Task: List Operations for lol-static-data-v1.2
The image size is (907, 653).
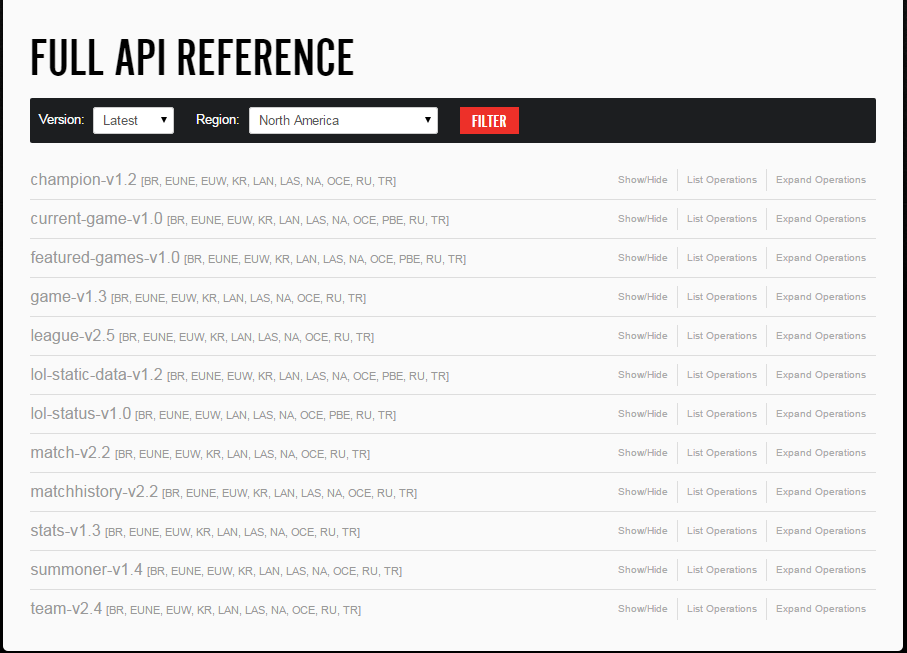Action: 722,375
